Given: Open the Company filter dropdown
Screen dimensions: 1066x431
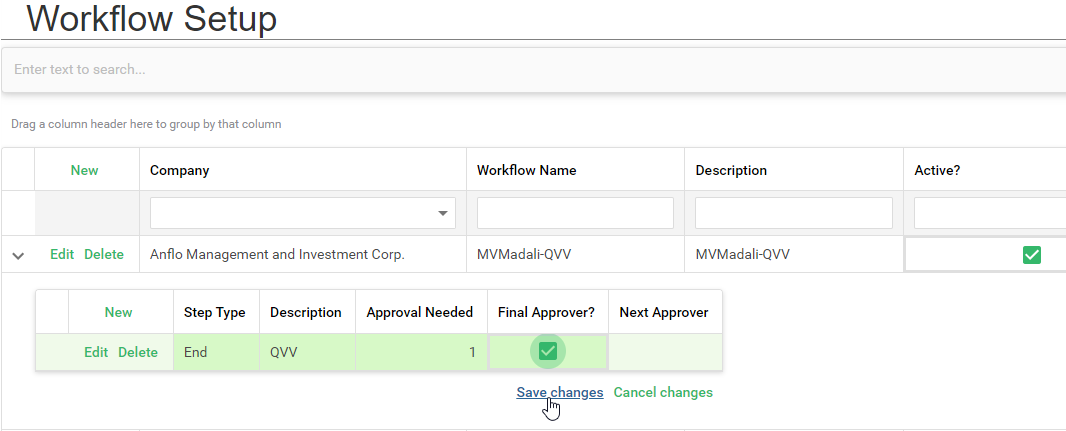Looking at the screenshot, I should tap(442, 213).
